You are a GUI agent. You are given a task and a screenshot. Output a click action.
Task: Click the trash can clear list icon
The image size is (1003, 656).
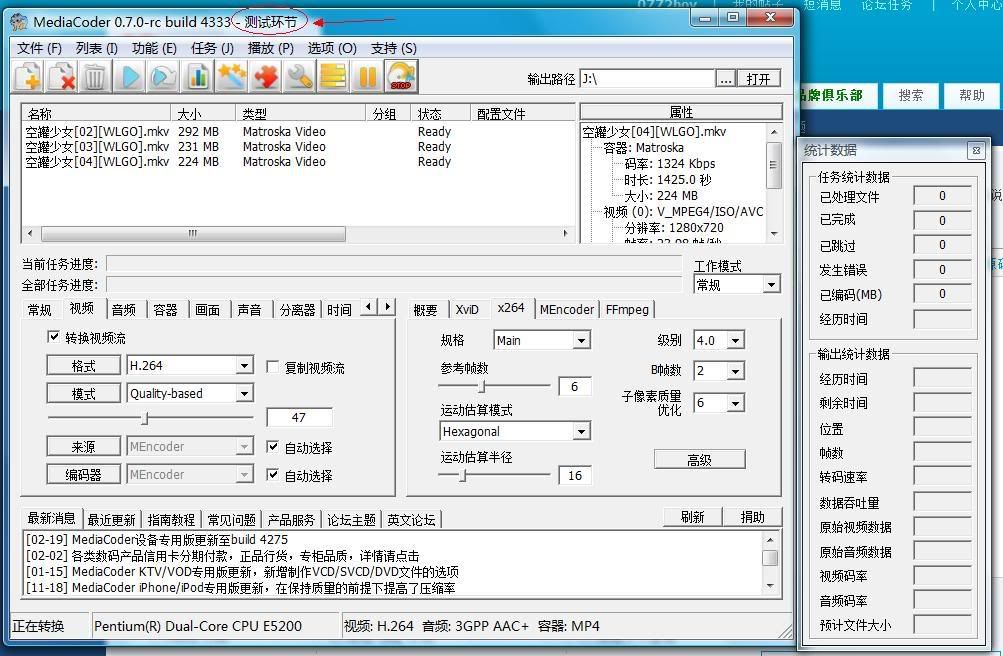[x=95, y=76]
